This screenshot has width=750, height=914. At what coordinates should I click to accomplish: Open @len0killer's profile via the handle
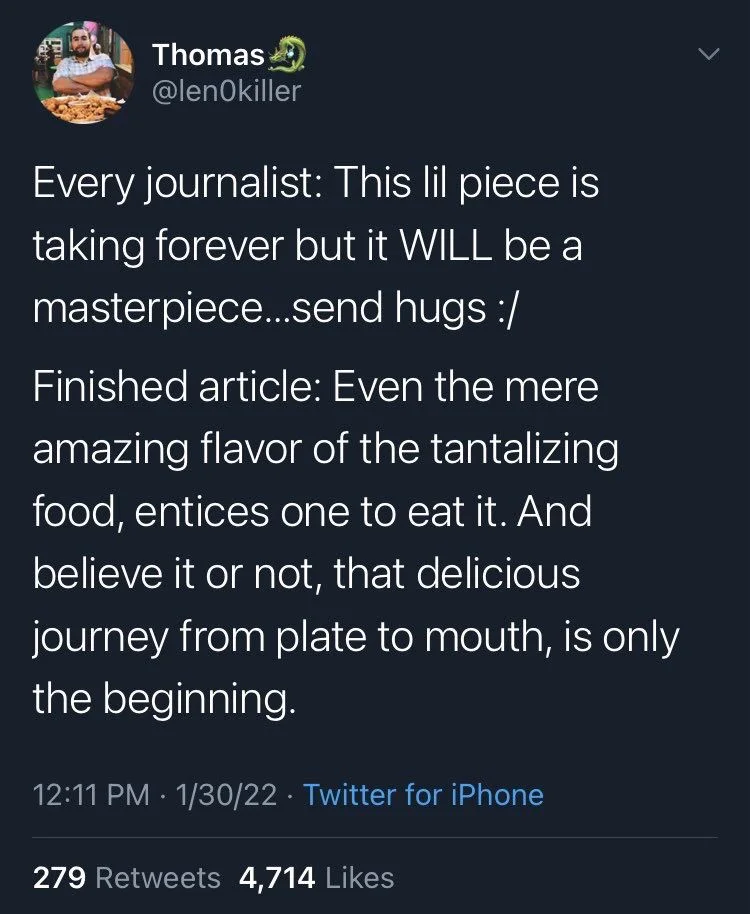pyautogui.click(x=230, y=89)
